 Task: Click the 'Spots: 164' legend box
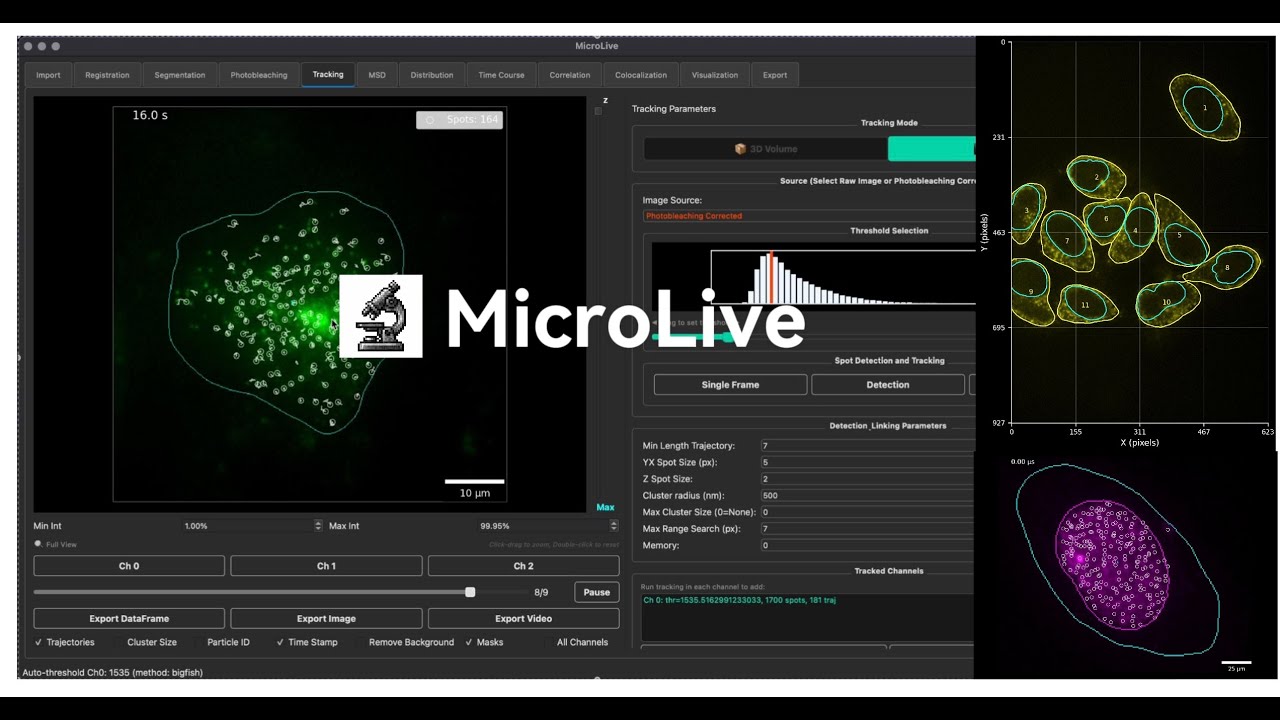pos(460,120)
